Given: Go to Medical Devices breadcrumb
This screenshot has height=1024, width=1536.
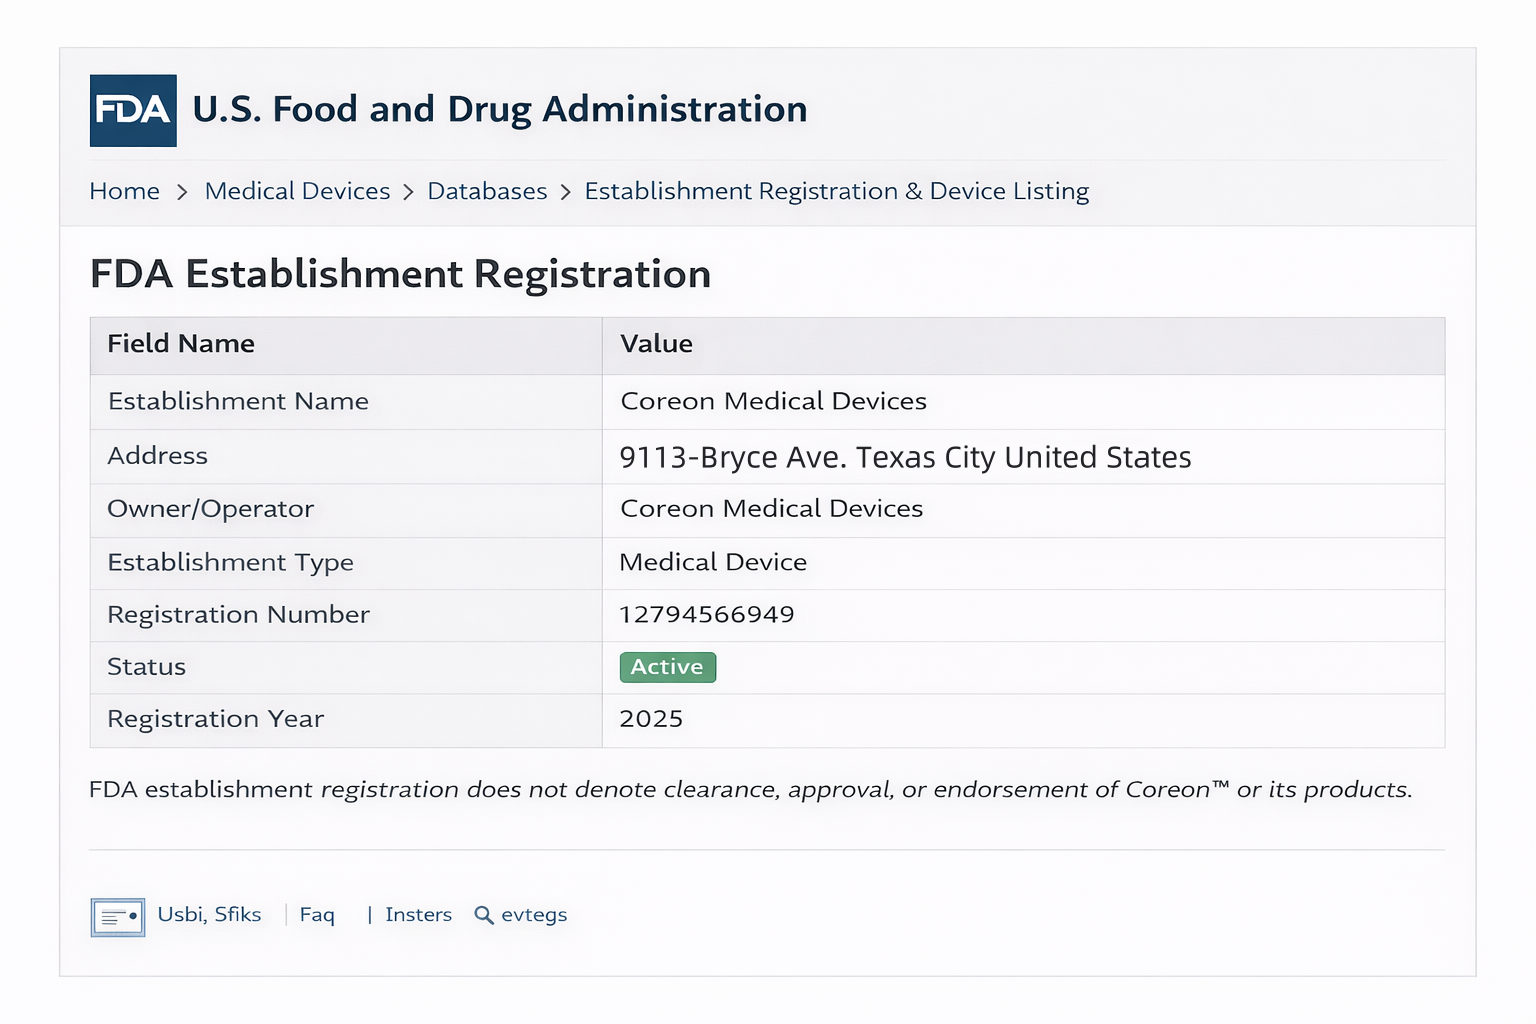Looking at the screenshot, I should [x=297, y=191].
